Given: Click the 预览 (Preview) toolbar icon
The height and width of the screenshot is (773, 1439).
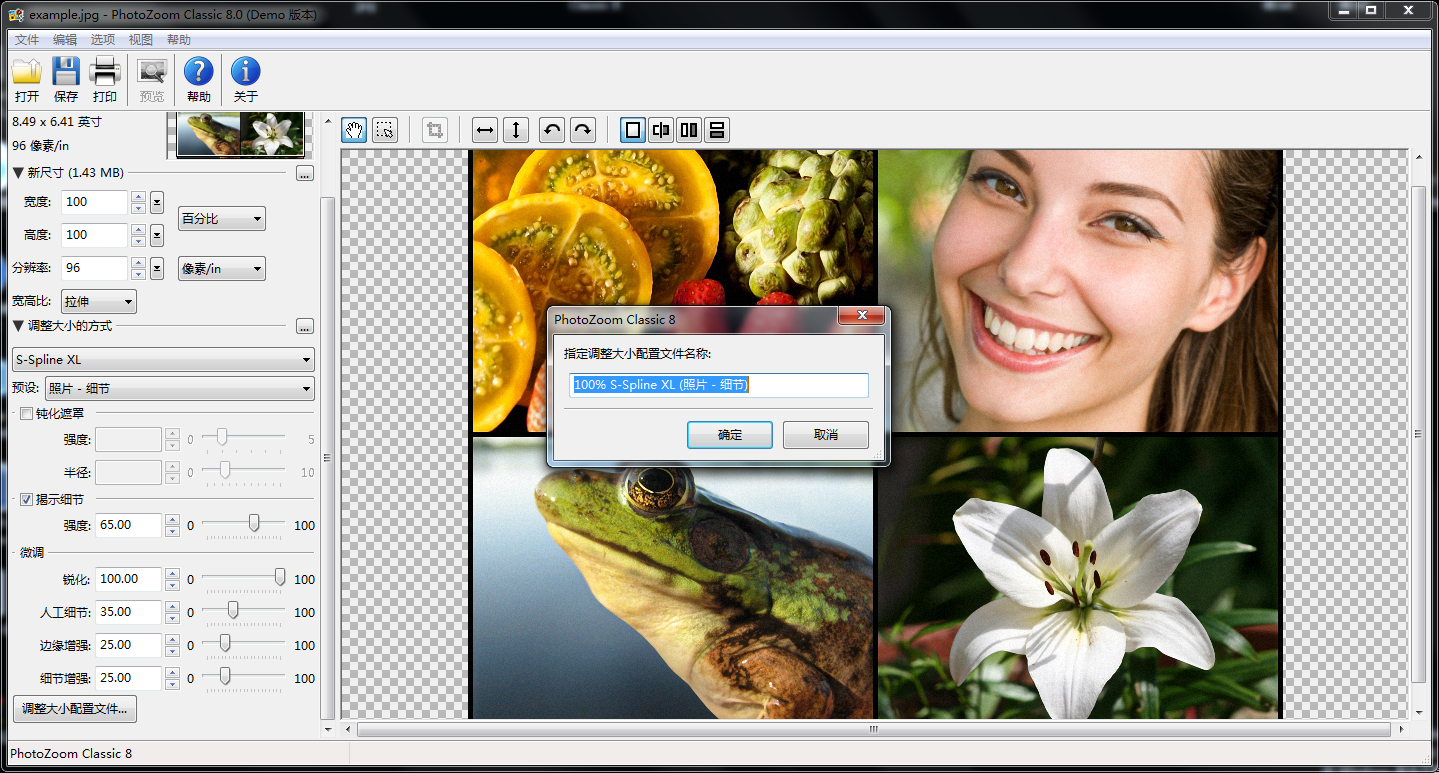Looking at the screenshot, I should 152,72.
